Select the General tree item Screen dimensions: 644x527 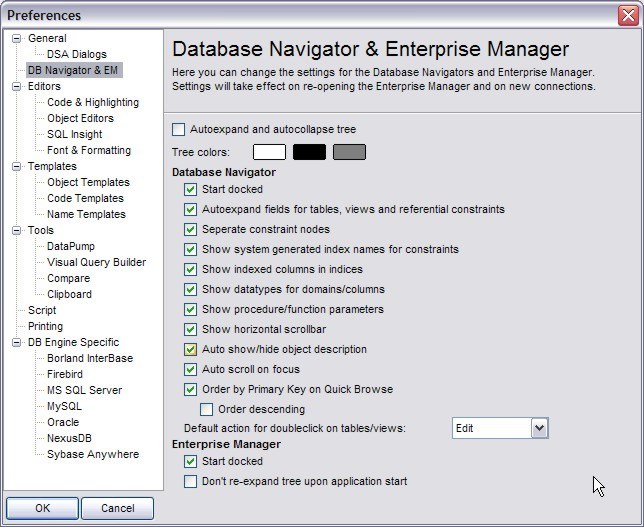coord(47,39)
